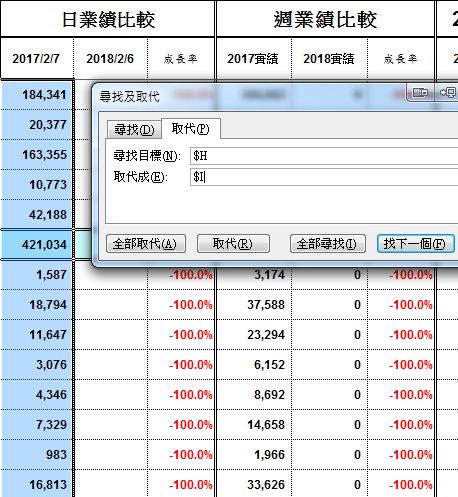This screenshot has width=458, height=497.
Task: Select weekly -100.0% cell in the 33,626 row
Action: pos(401,484)
